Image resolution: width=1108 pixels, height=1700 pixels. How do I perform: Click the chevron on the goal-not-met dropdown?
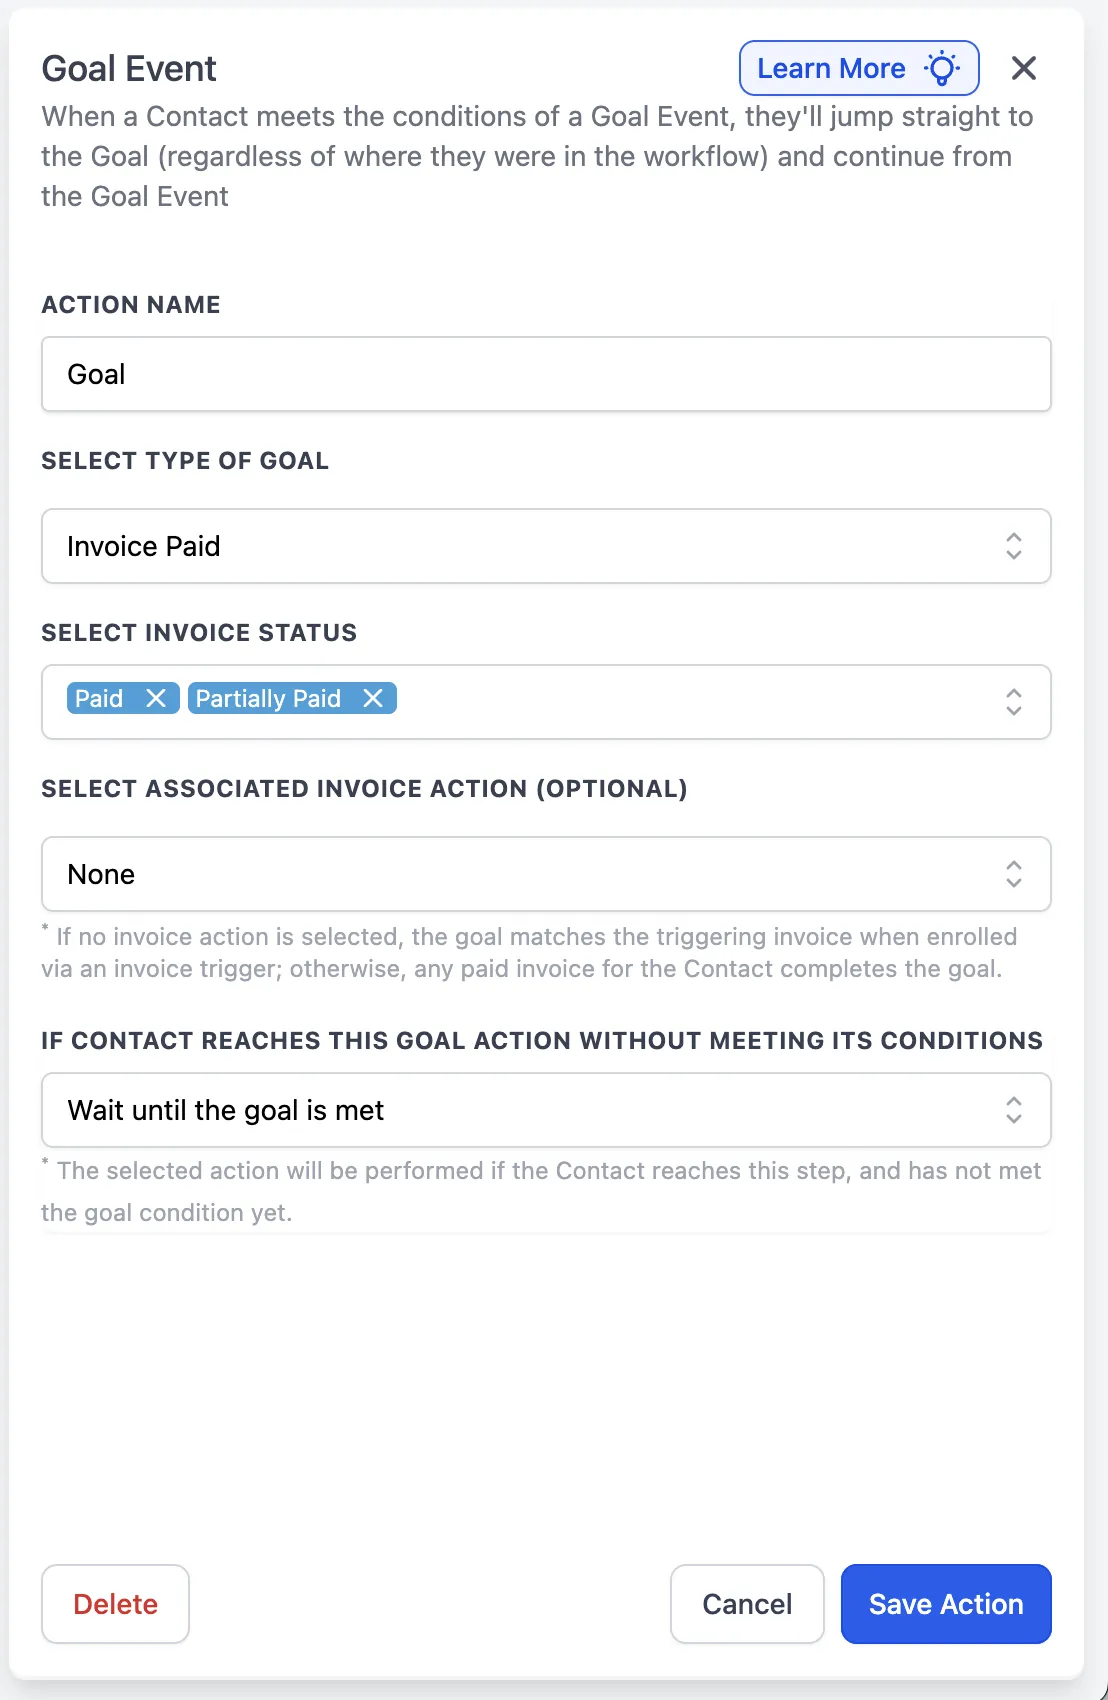[x=1013, y=1110]
